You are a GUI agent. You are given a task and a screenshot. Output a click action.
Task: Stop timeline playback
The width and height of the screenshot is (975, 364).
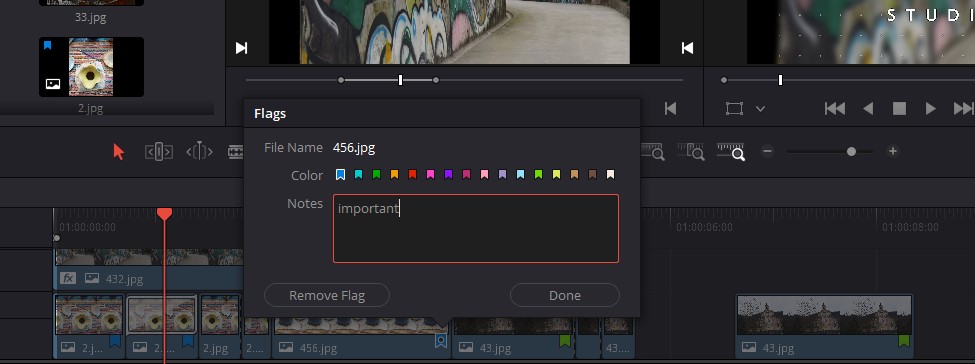(899, 109)
